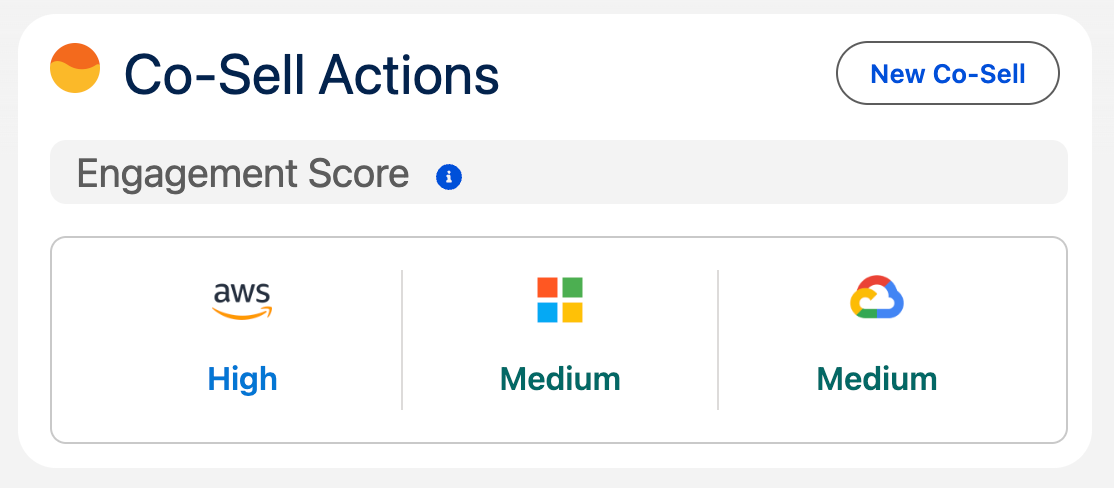Open the Engagement Score info tooltip icon
1114x488 pixels.
tap(449, 177)
